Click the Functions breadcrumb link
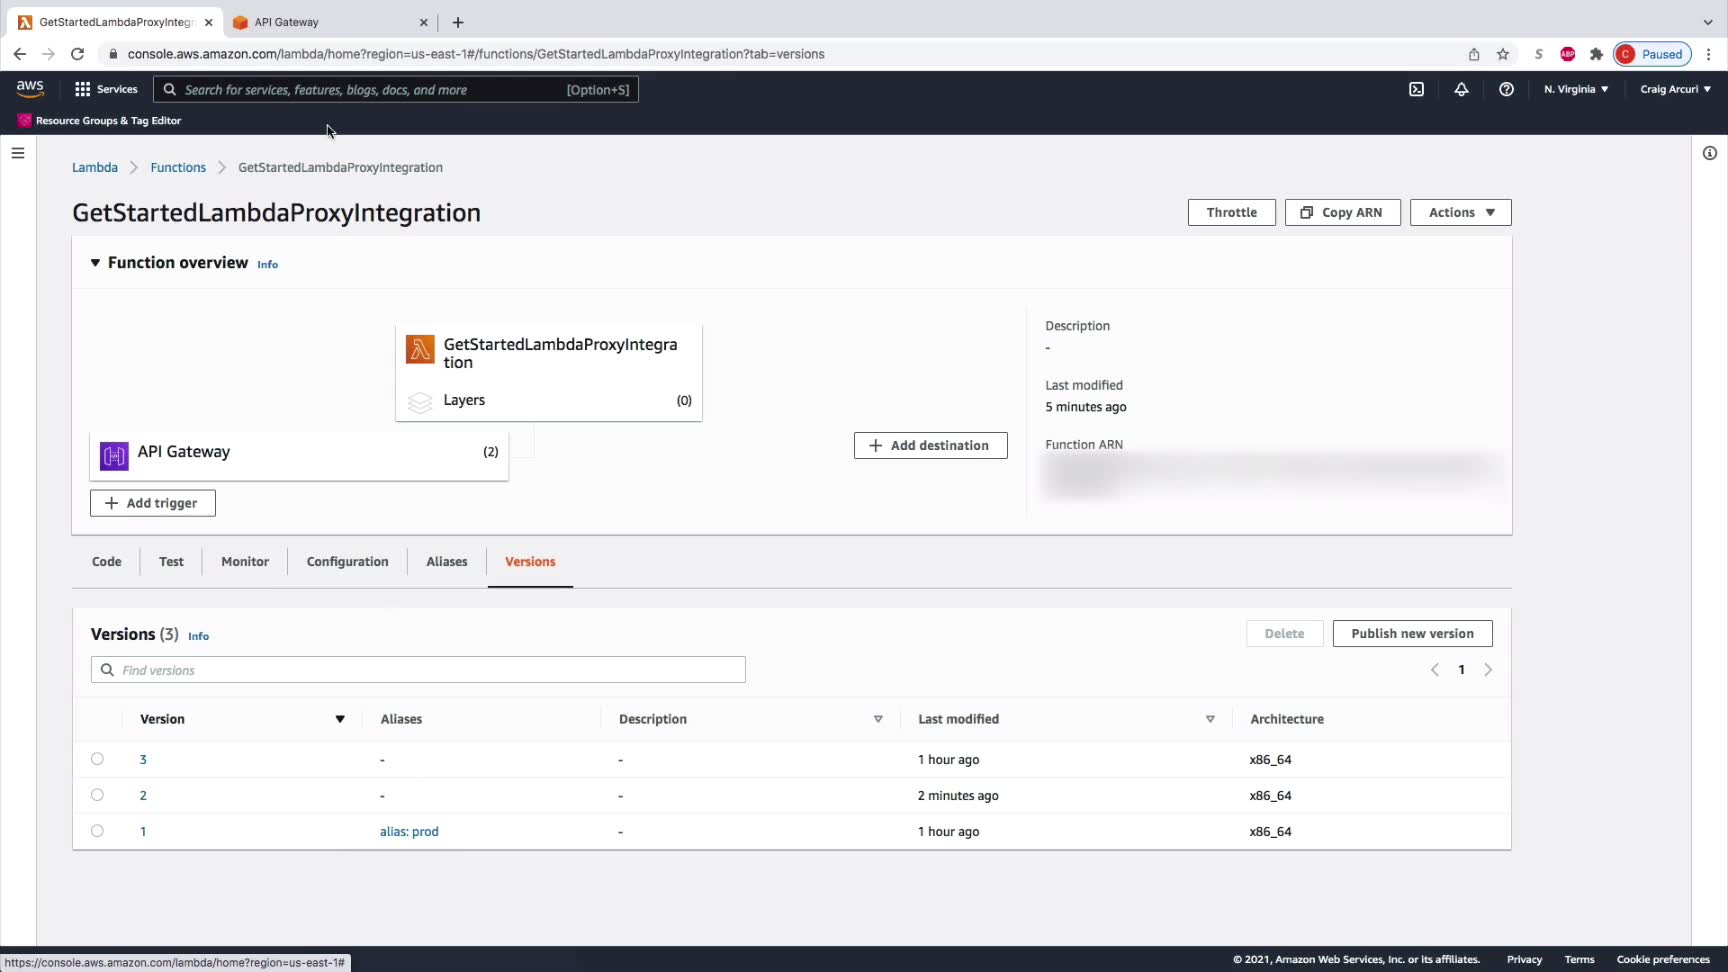The width and height of the screenshot is (1728, 972). pos(178,167)
